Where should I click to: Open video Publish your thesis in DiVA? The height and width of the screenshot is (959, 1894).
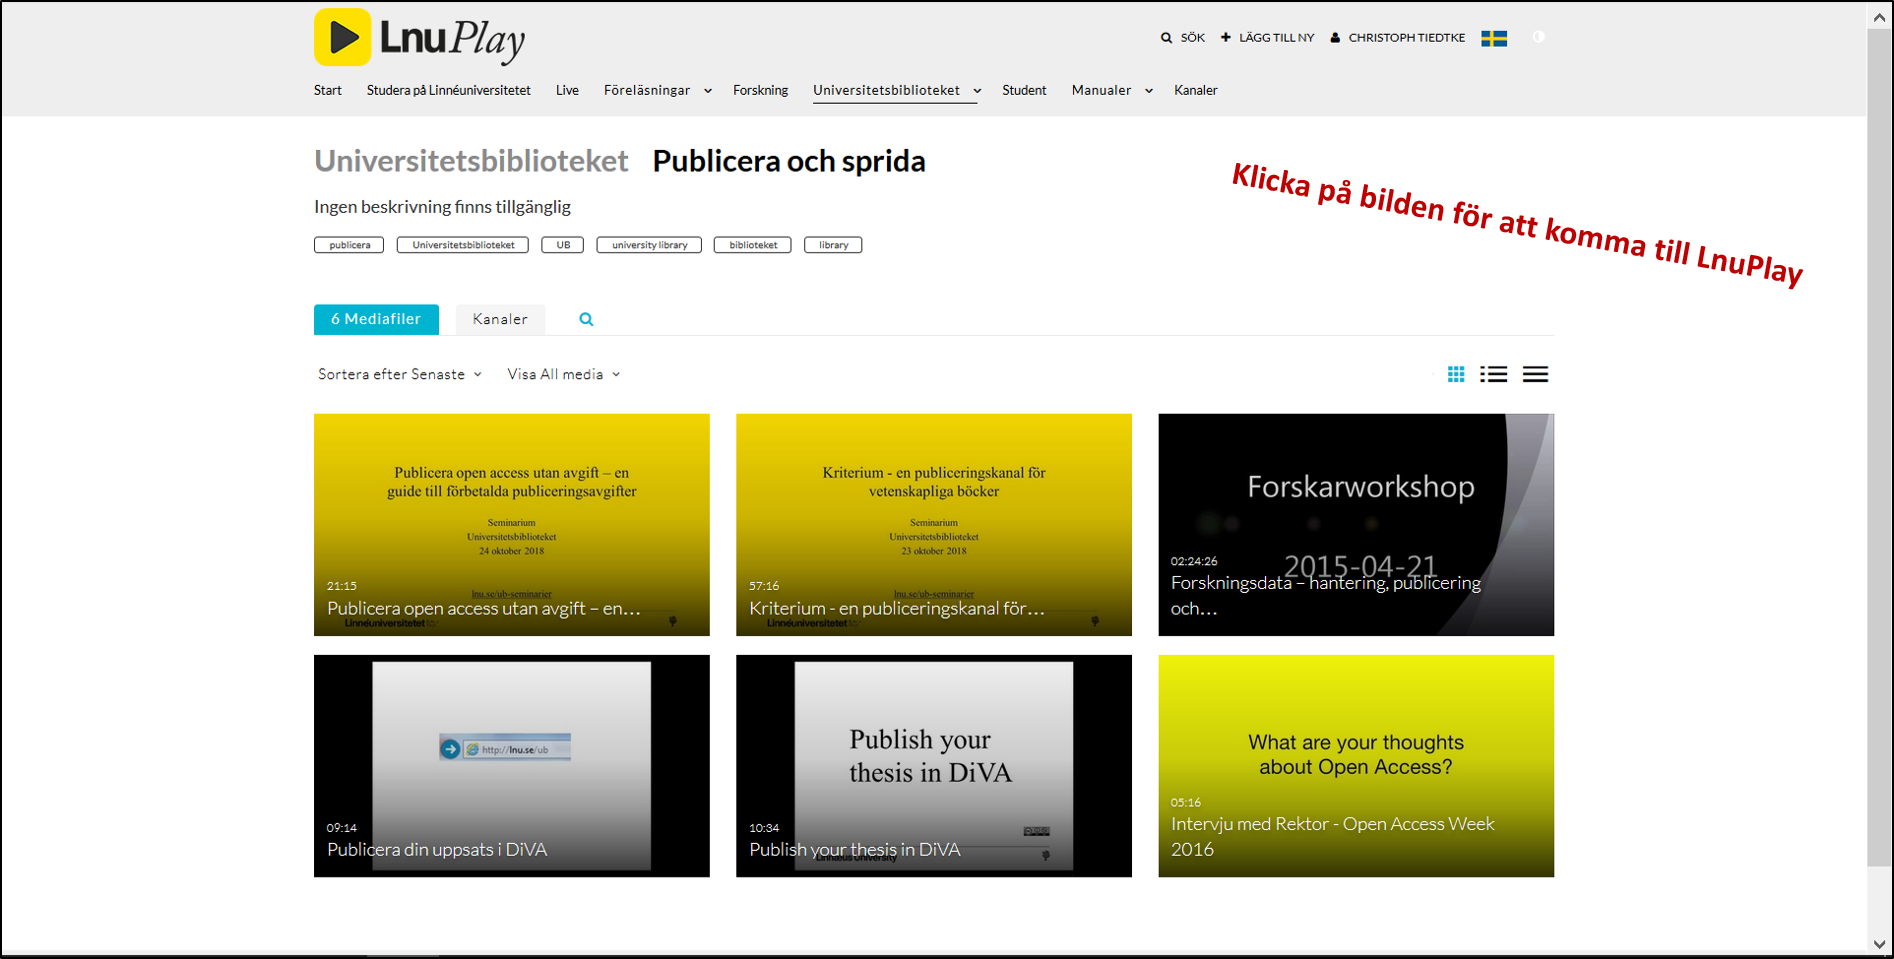[x=934, y=766]
